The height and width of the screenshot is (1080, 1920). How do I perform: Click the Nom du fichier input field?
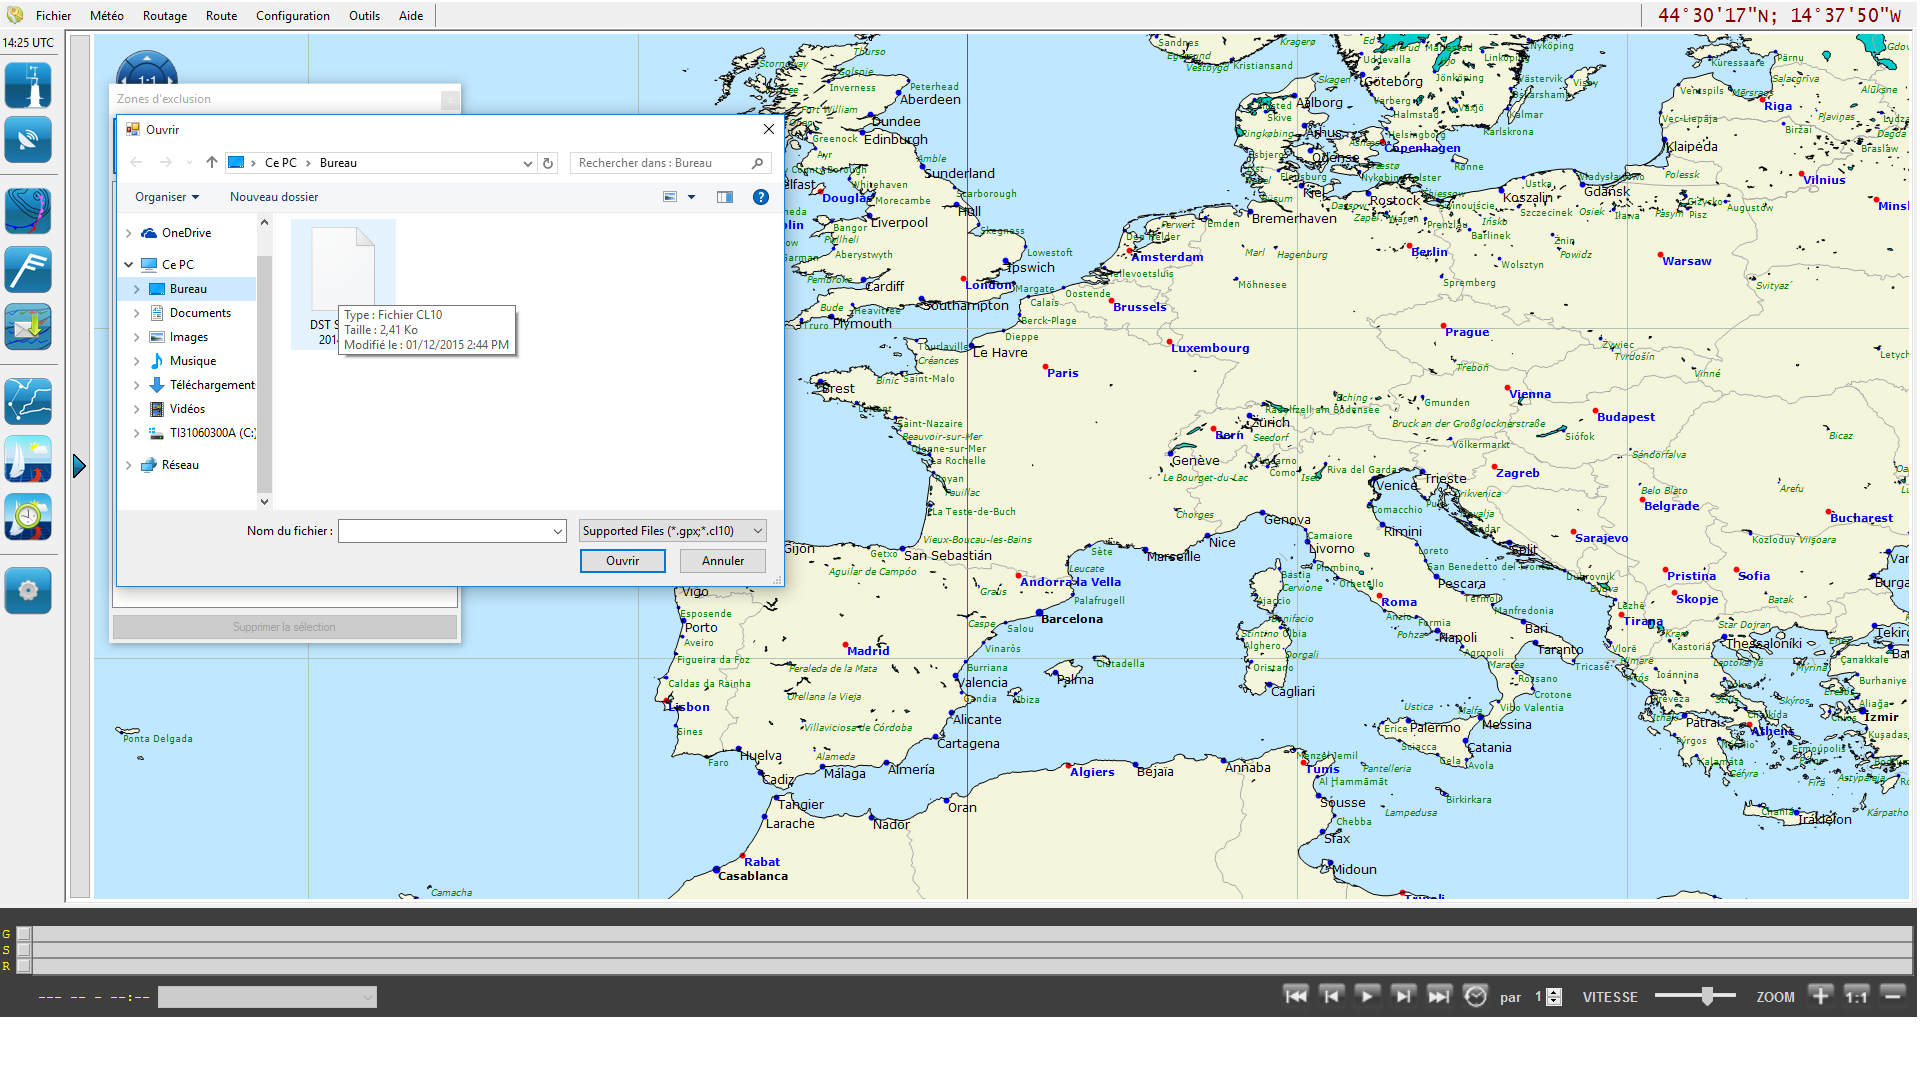445,531
